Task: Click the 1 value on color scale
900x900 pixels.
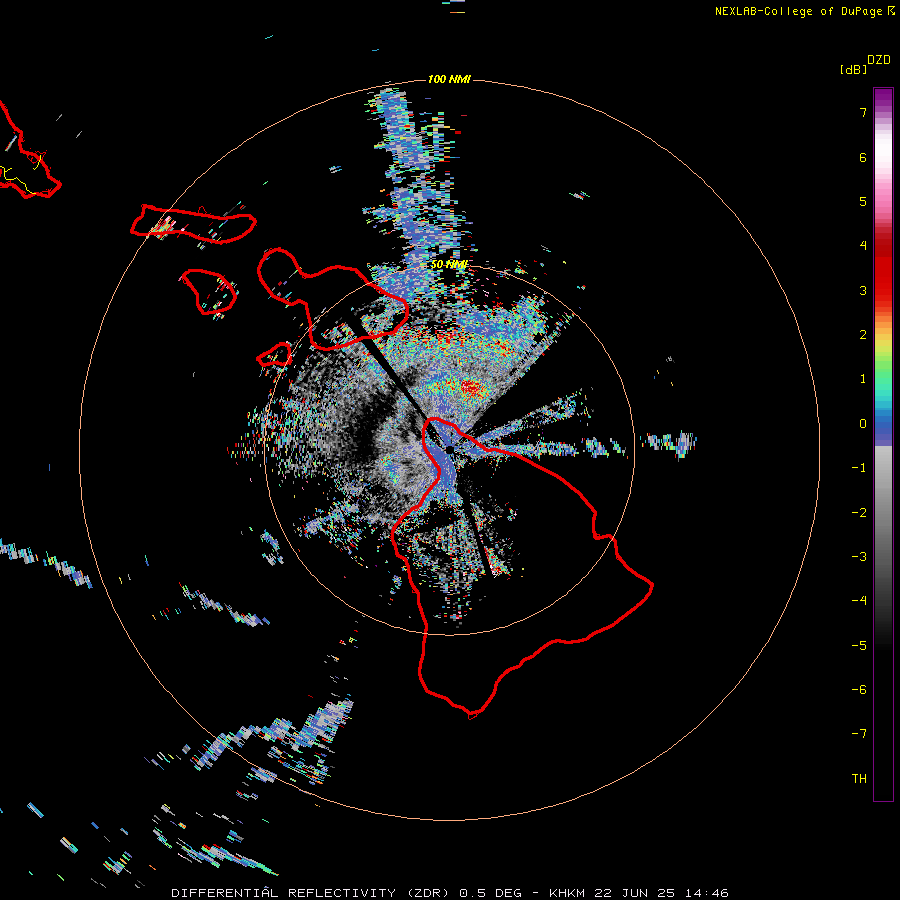Action: pos(863,379)
